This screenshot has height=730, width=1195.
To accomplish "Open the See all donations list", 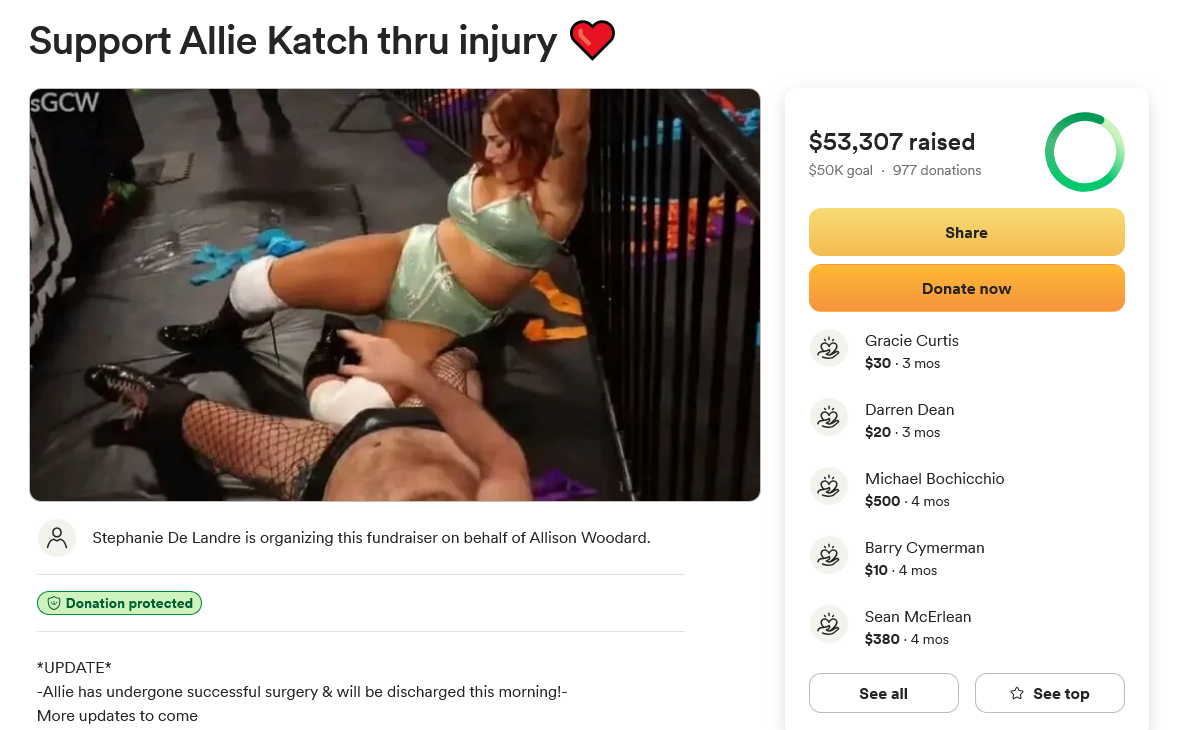I will coord(883,693).
